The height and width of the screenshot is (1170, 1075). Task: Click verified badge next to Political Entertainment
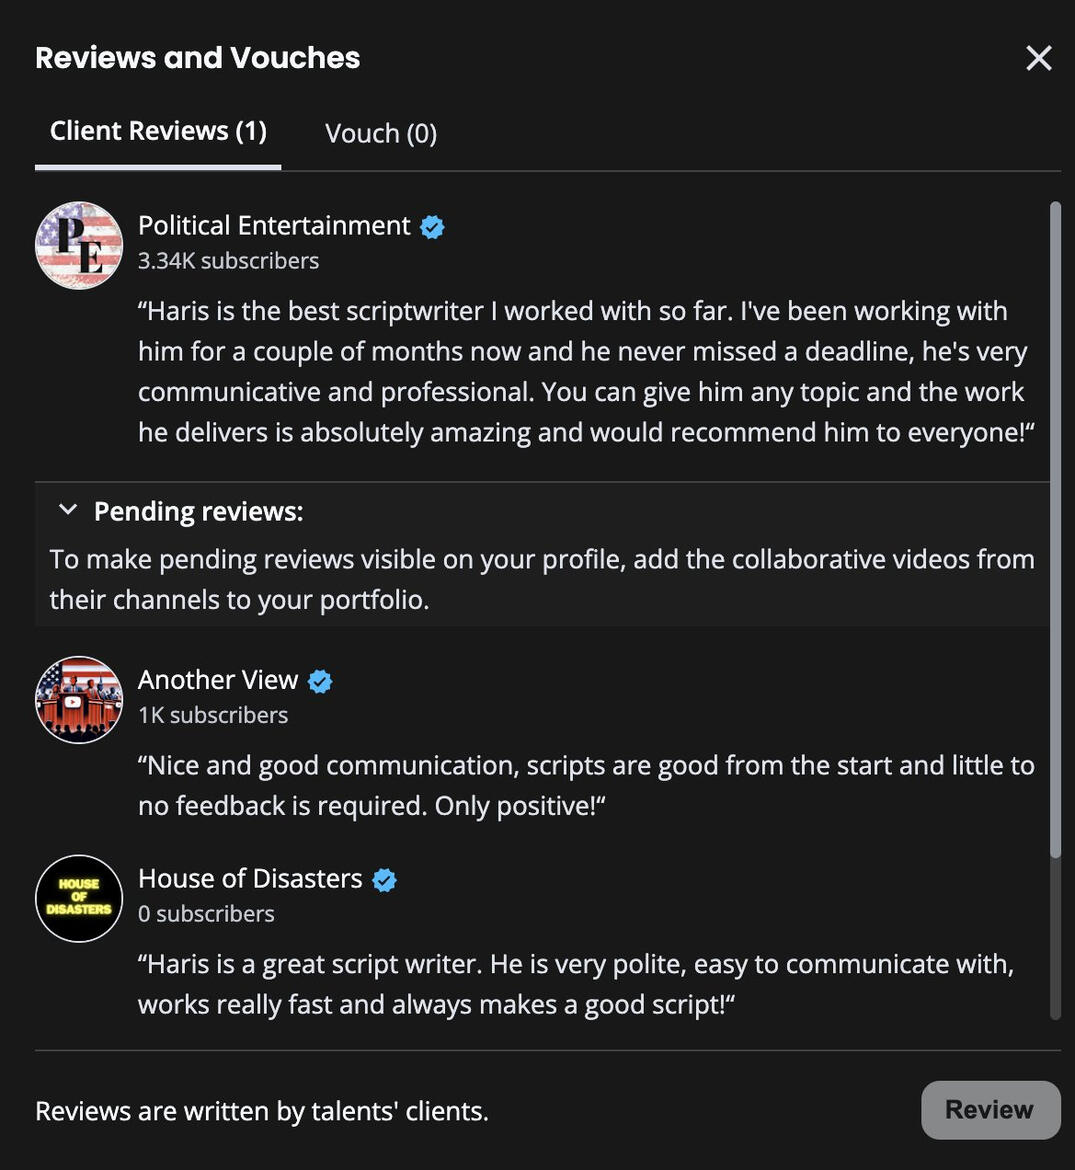(432, 227)
